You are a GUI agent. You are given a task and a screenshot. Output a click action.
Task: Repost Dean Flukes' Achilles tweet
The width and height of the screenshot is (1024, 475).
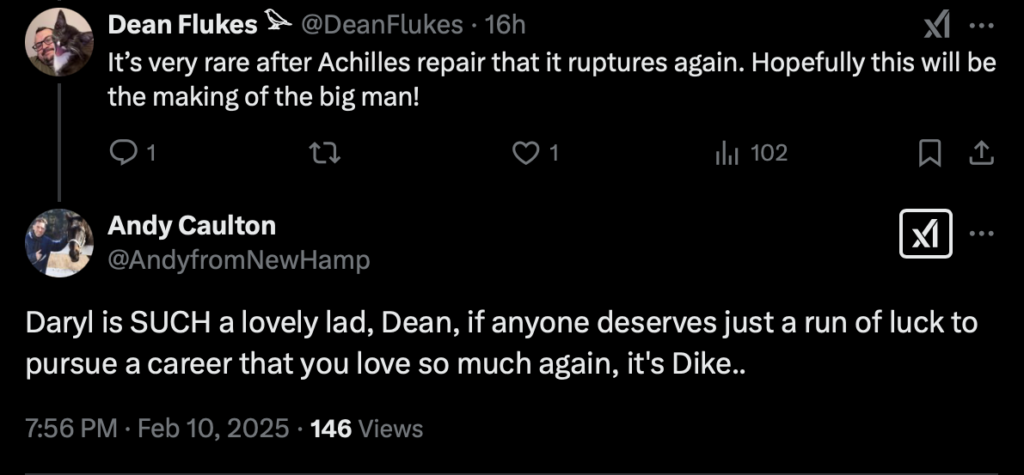[327, 153]
